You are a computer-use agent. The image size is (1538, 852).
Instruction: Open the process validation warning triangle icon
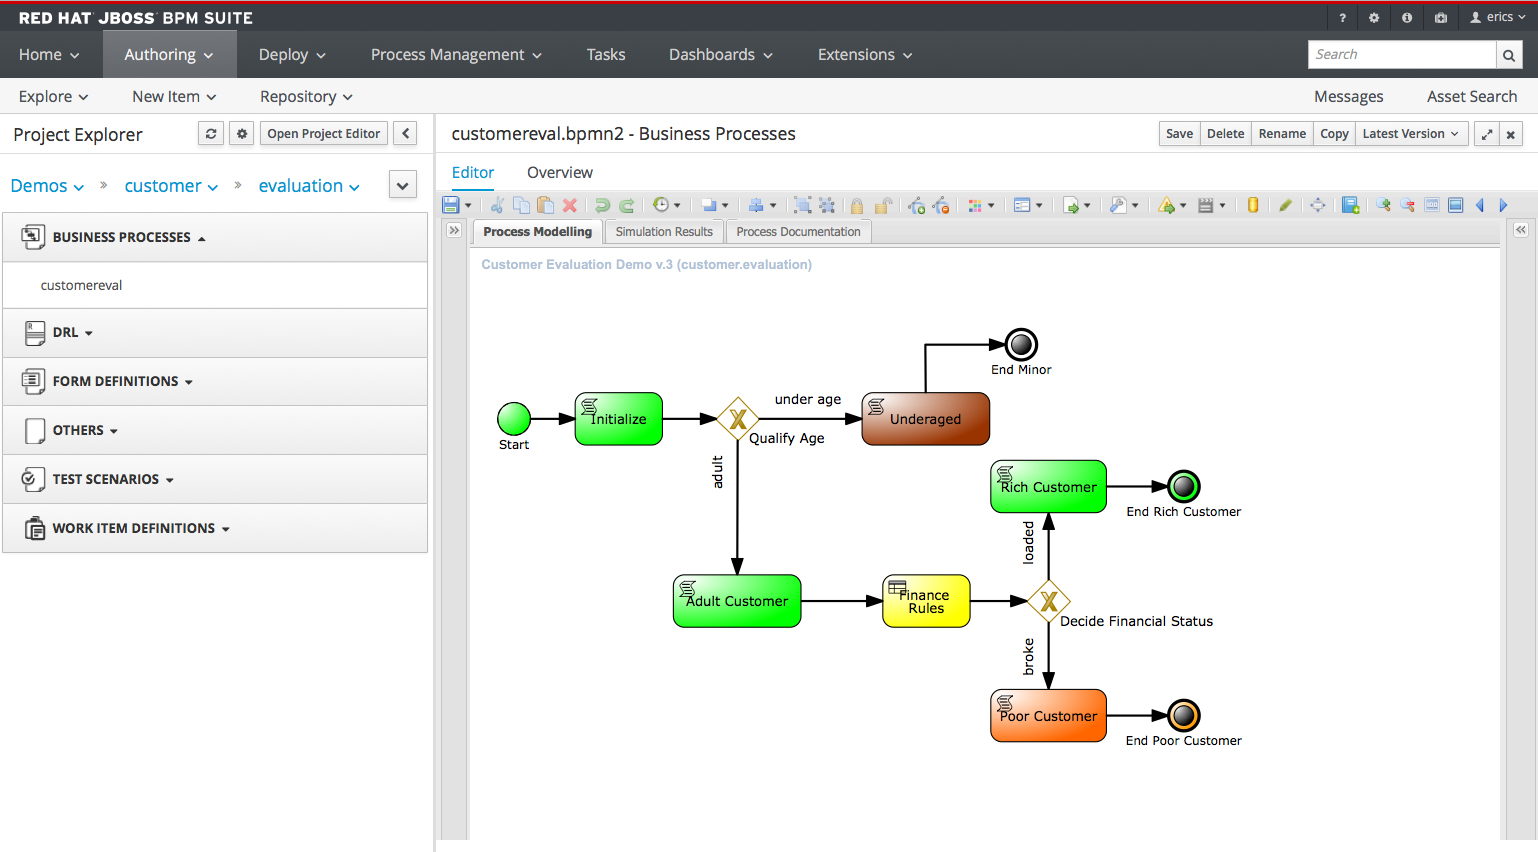(x=1167, y=205)
